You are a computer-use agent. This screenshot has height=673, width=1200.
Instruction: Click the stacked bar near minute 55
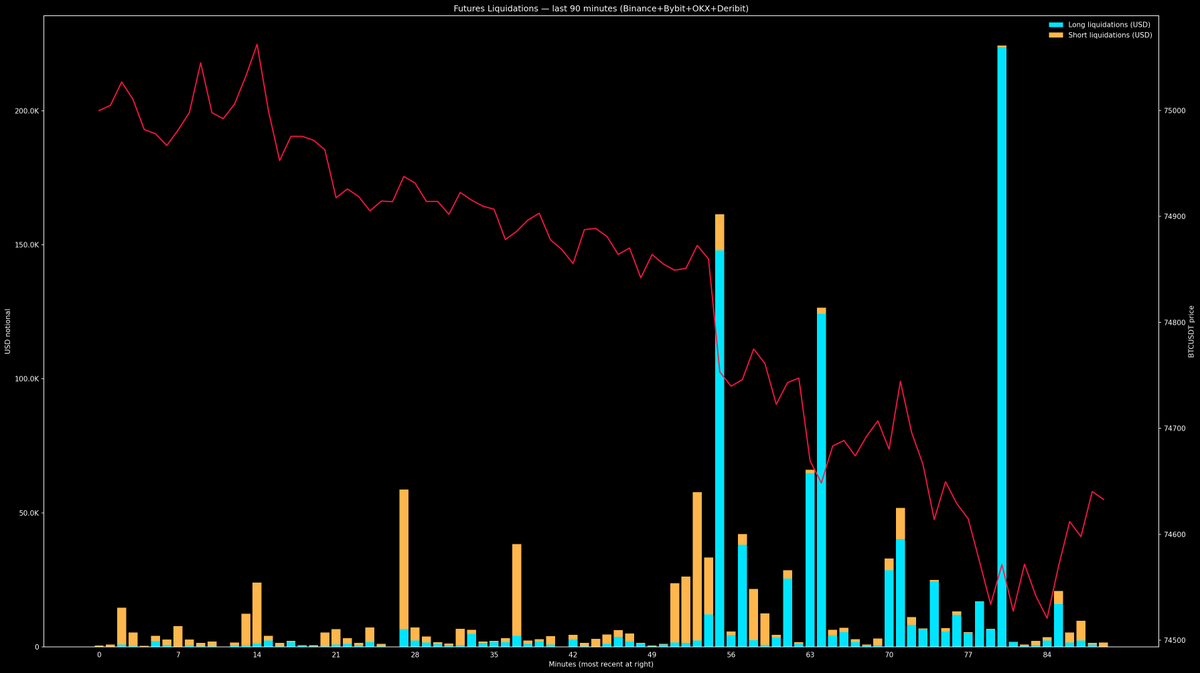718,400
